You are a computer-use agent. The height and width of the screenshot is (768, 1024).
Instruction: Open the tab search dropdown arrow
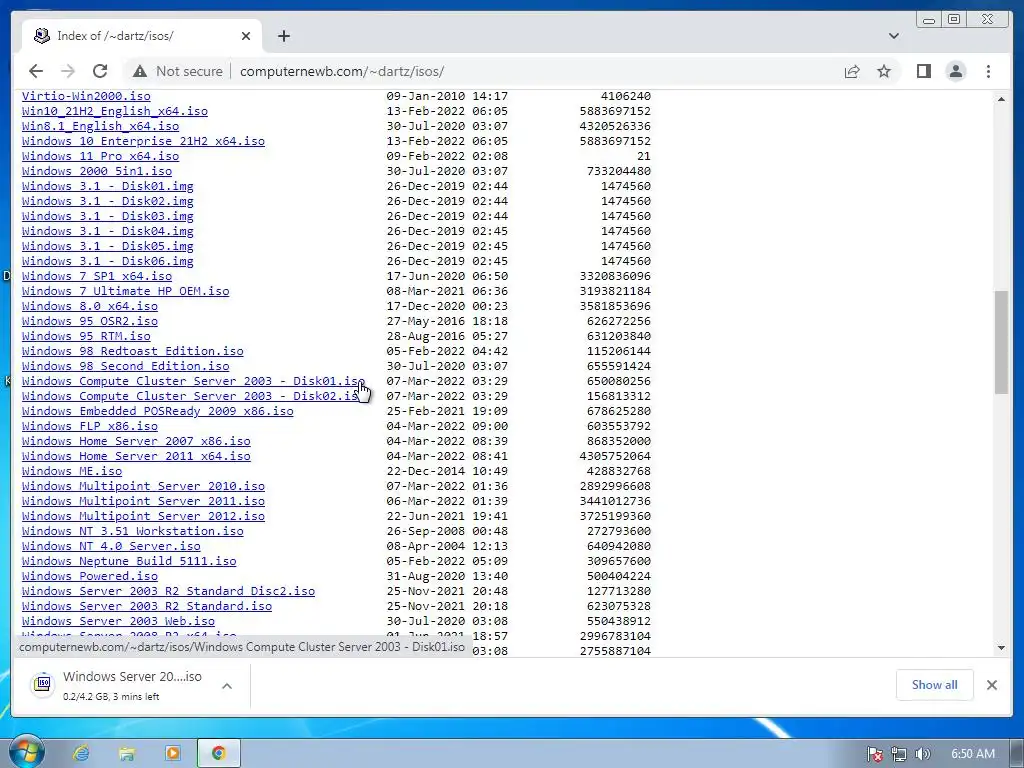point(893,36)
